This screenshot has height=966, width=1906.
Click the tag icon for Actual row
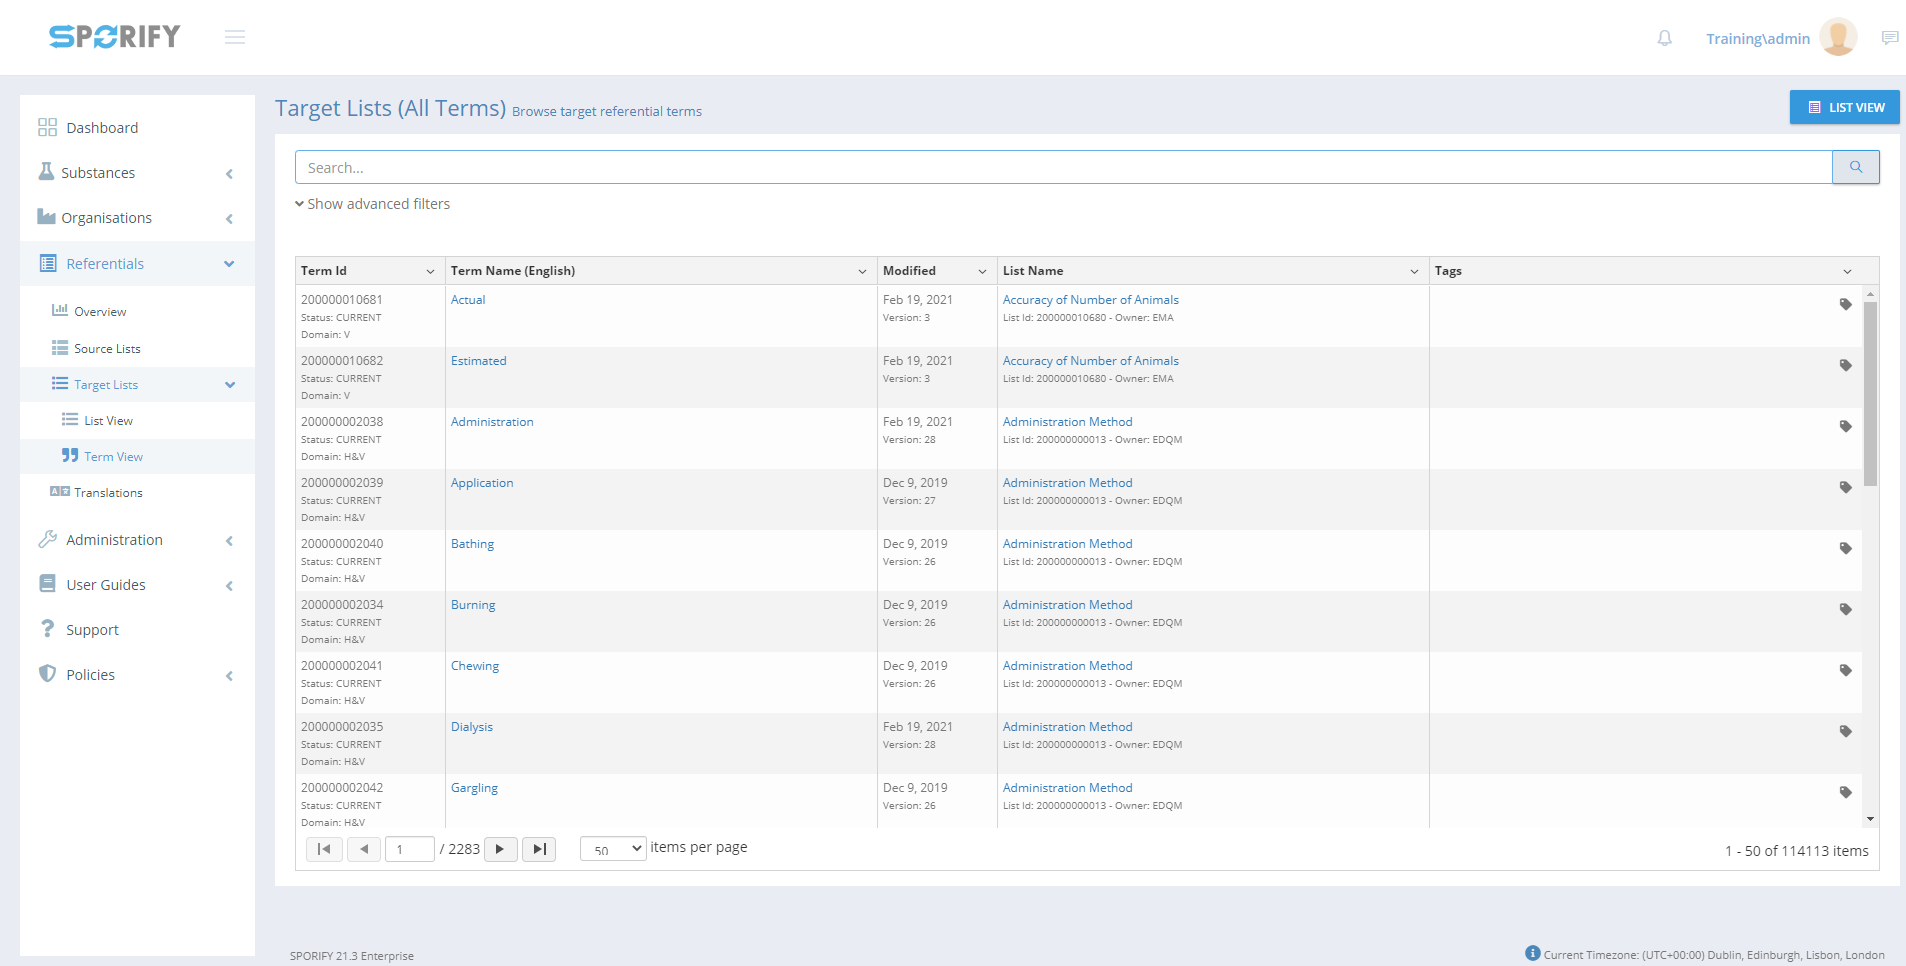[x=1845, y=304]
